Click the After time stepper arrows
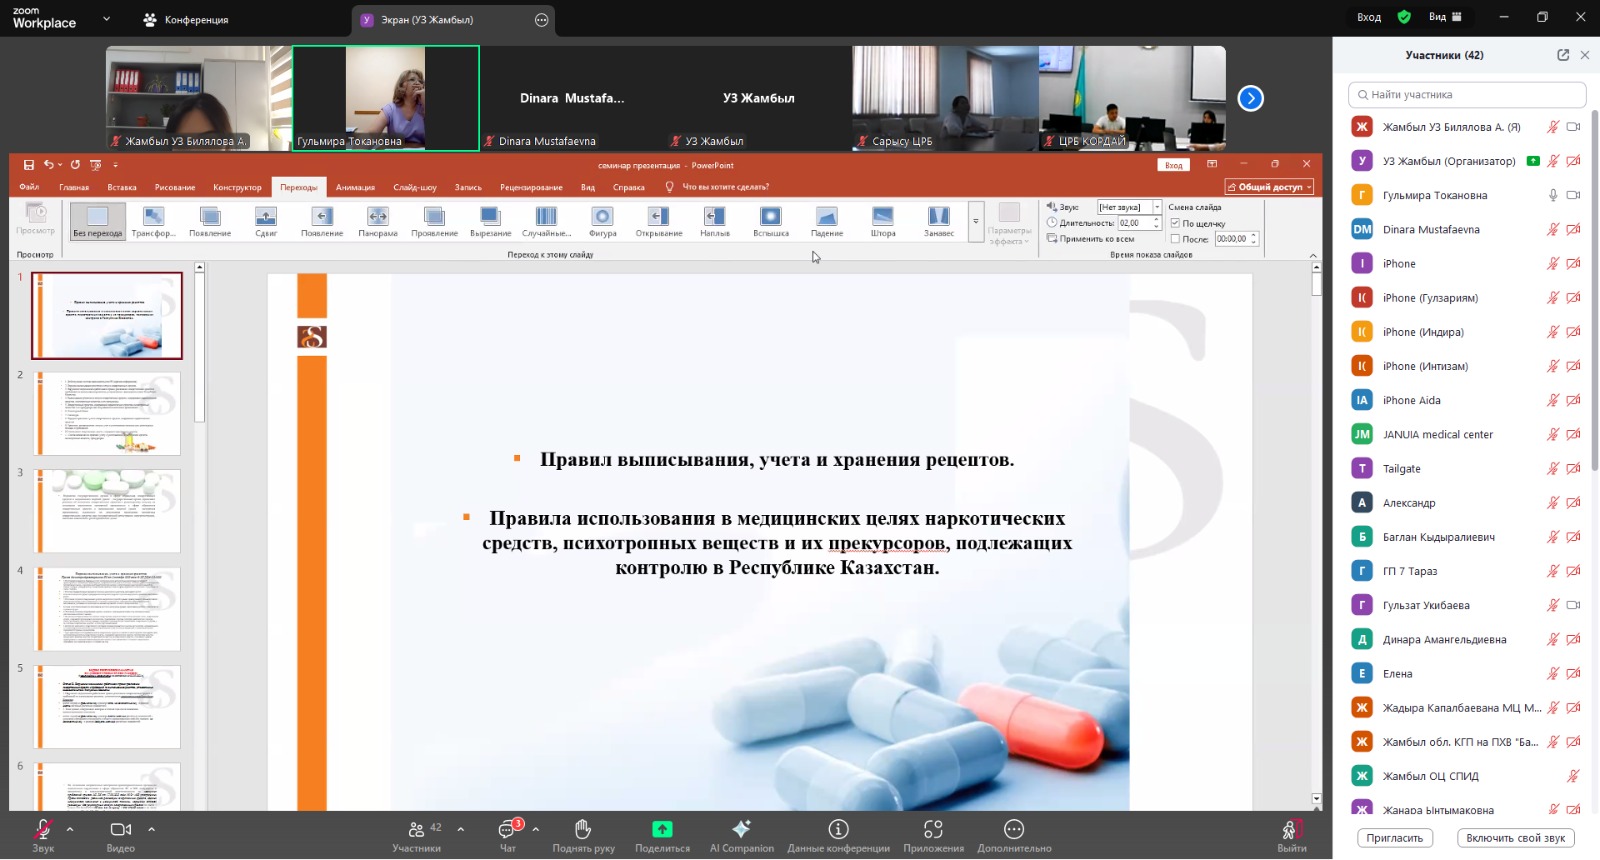Viewport: 1600px width, 860px height. coord(1254,239)
